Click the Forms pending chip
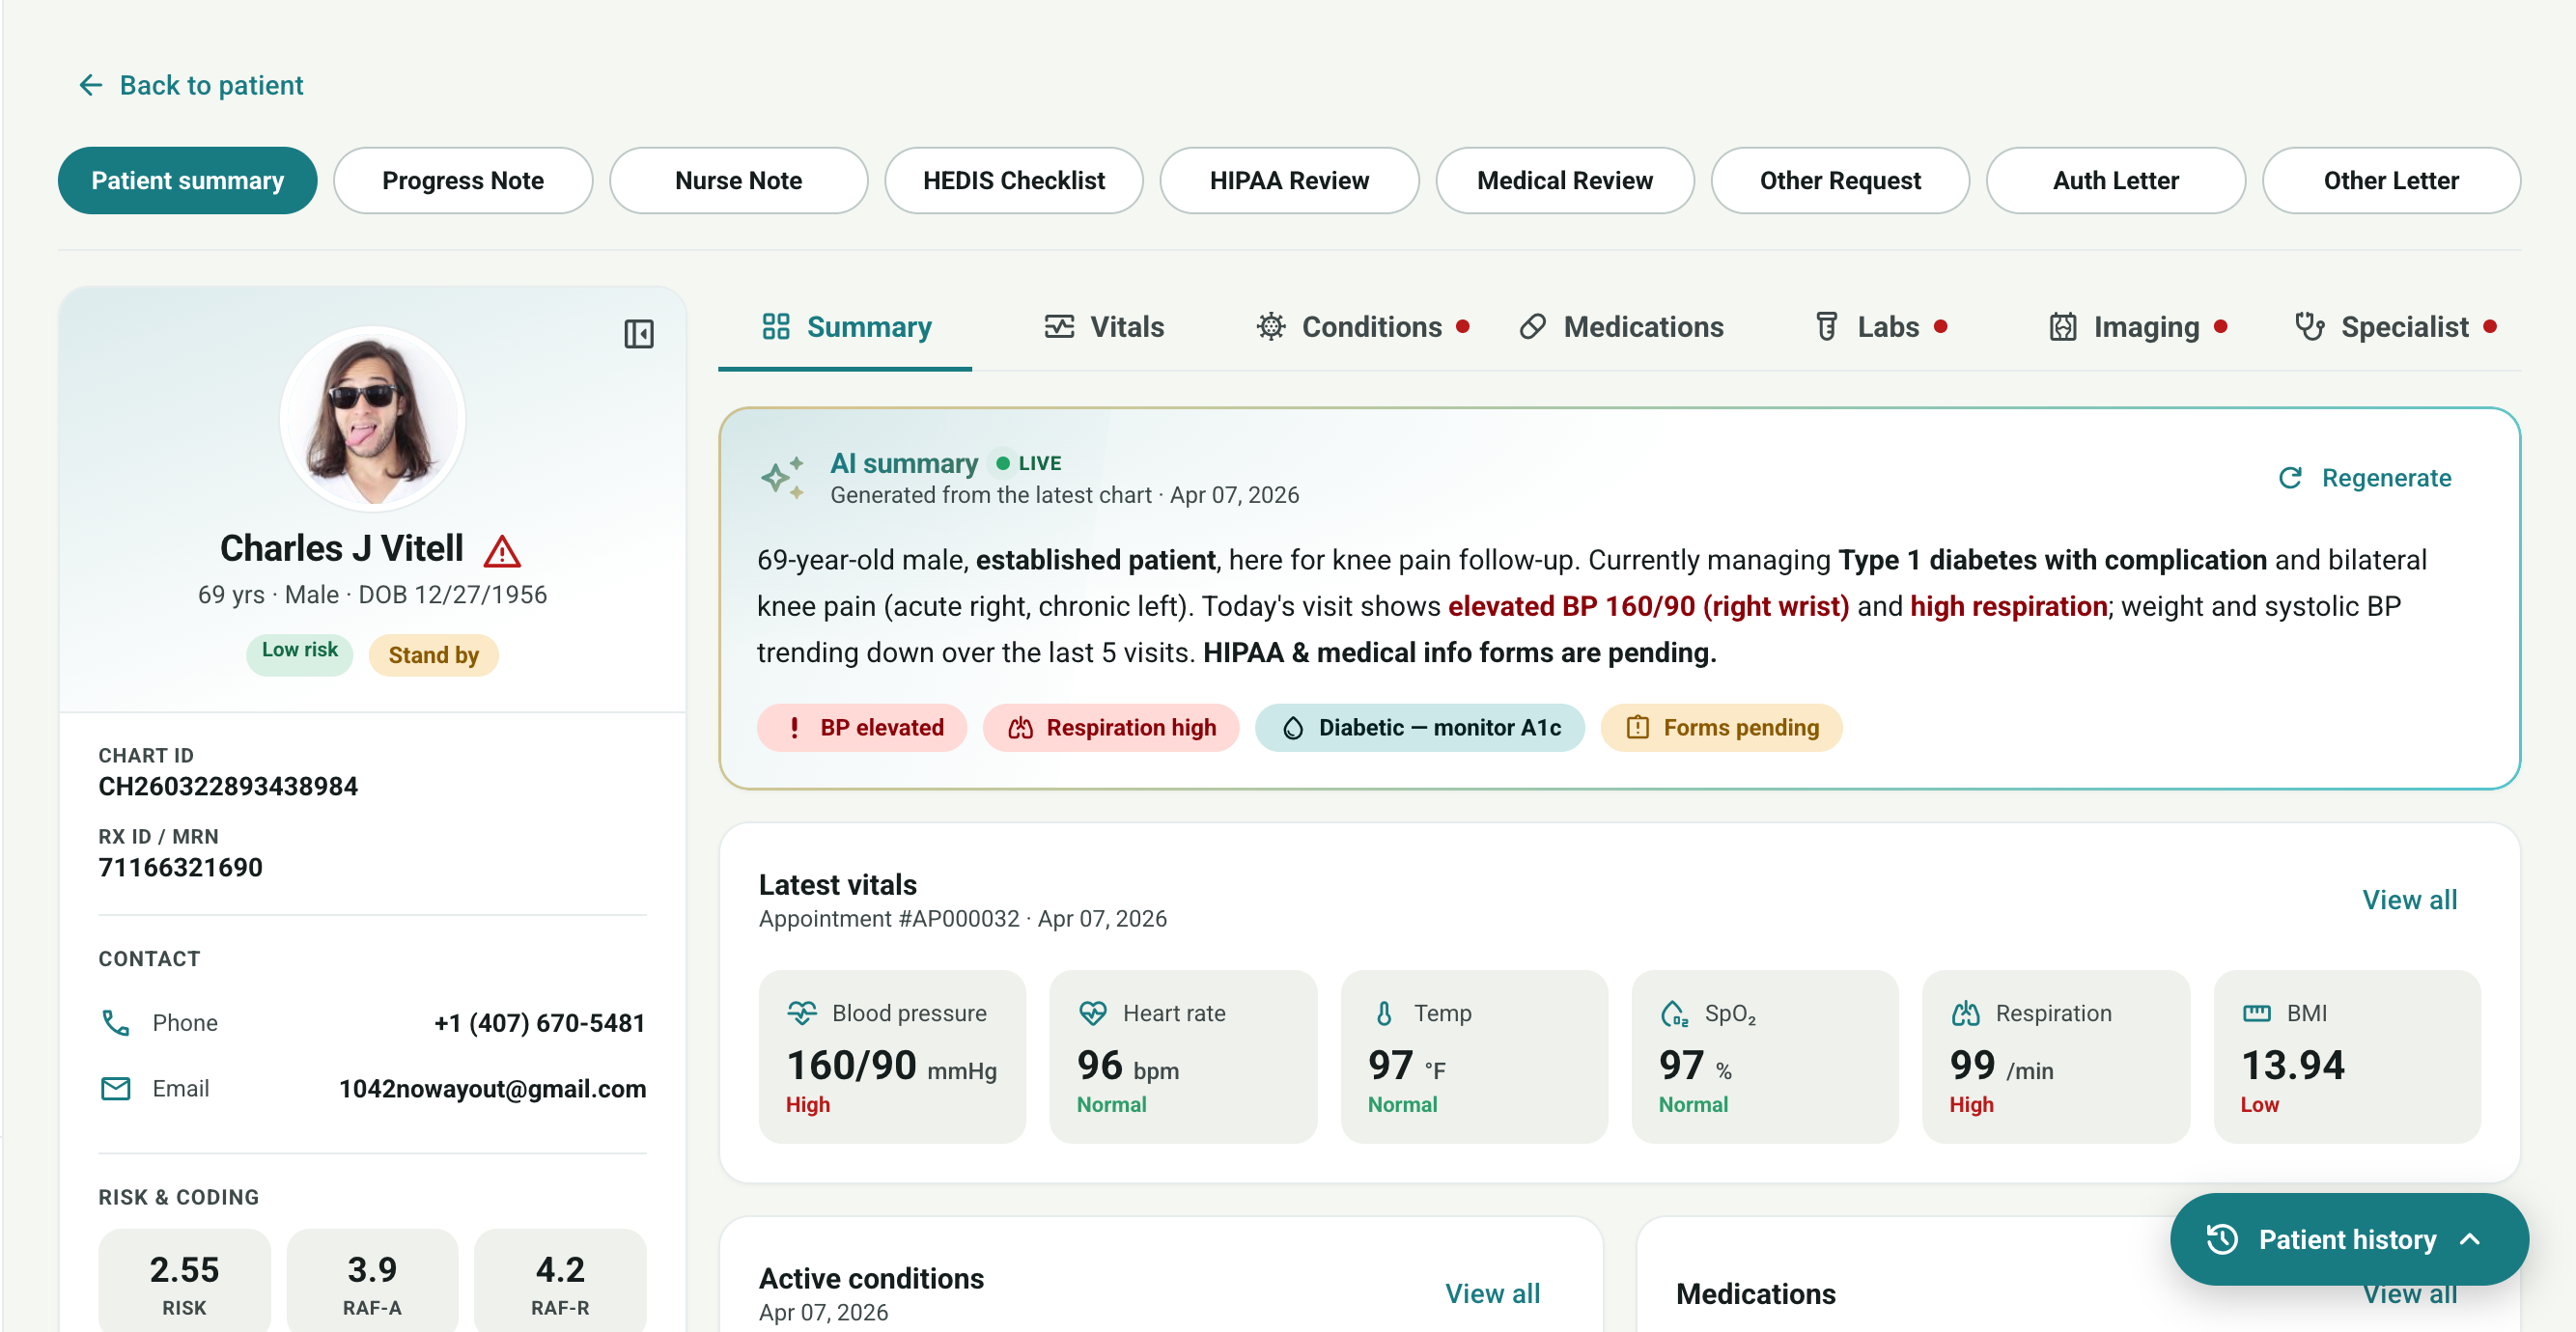The width and height of the screenshot is (2576, 1332). [x=1722, y=727]
